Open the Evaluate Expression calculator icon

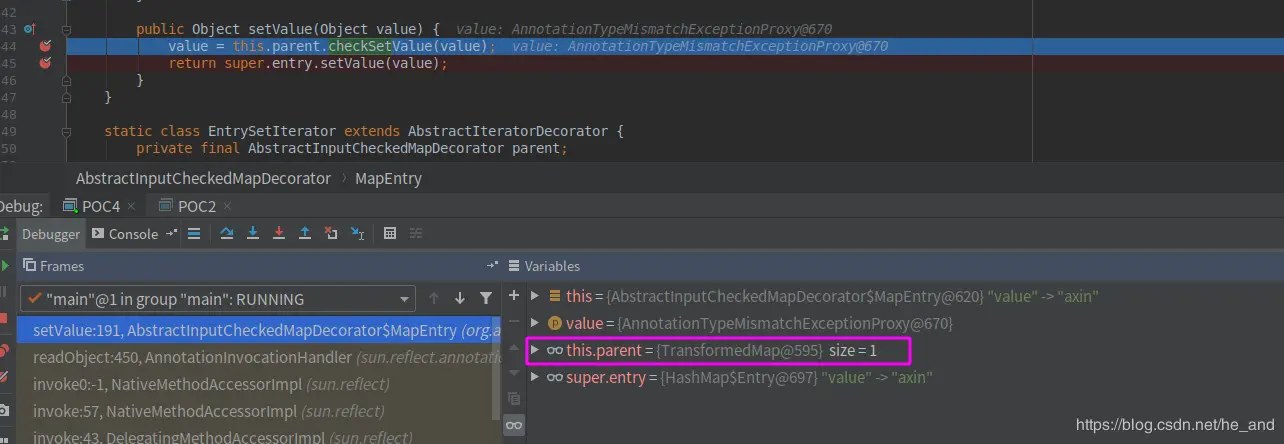pyautogui.click(x=390, y=233)
